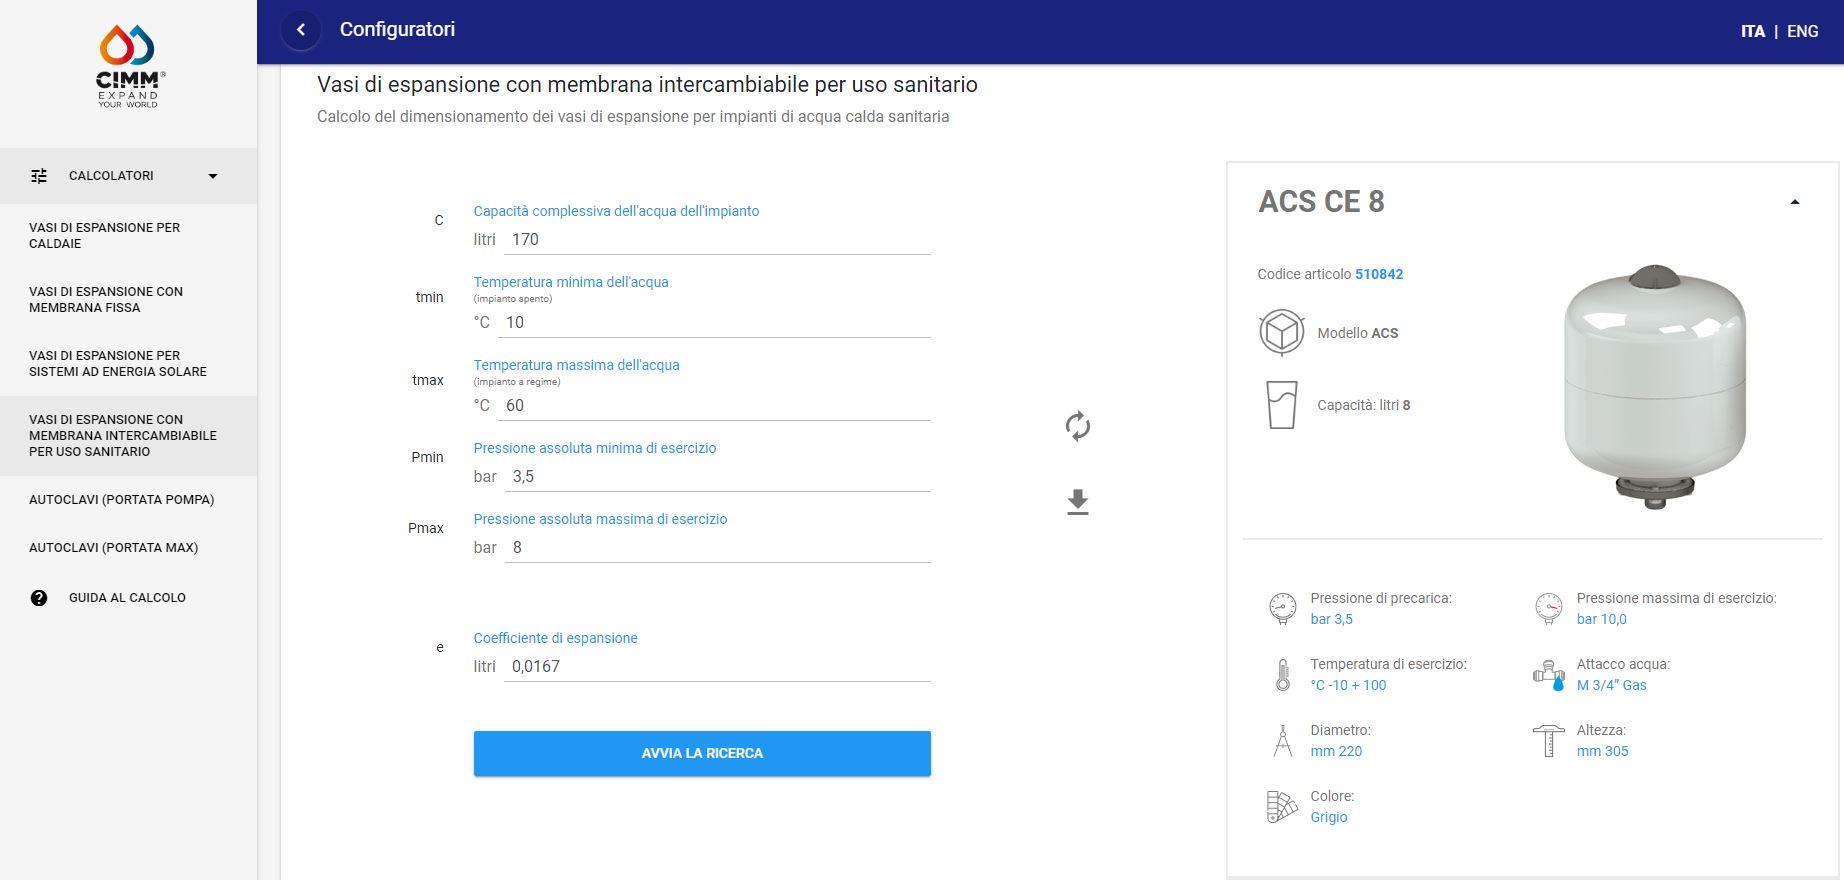This screenshot has width=1844, height=880.
Task: Click the color fan icon for Colore
Action: tap(1282, 807)
